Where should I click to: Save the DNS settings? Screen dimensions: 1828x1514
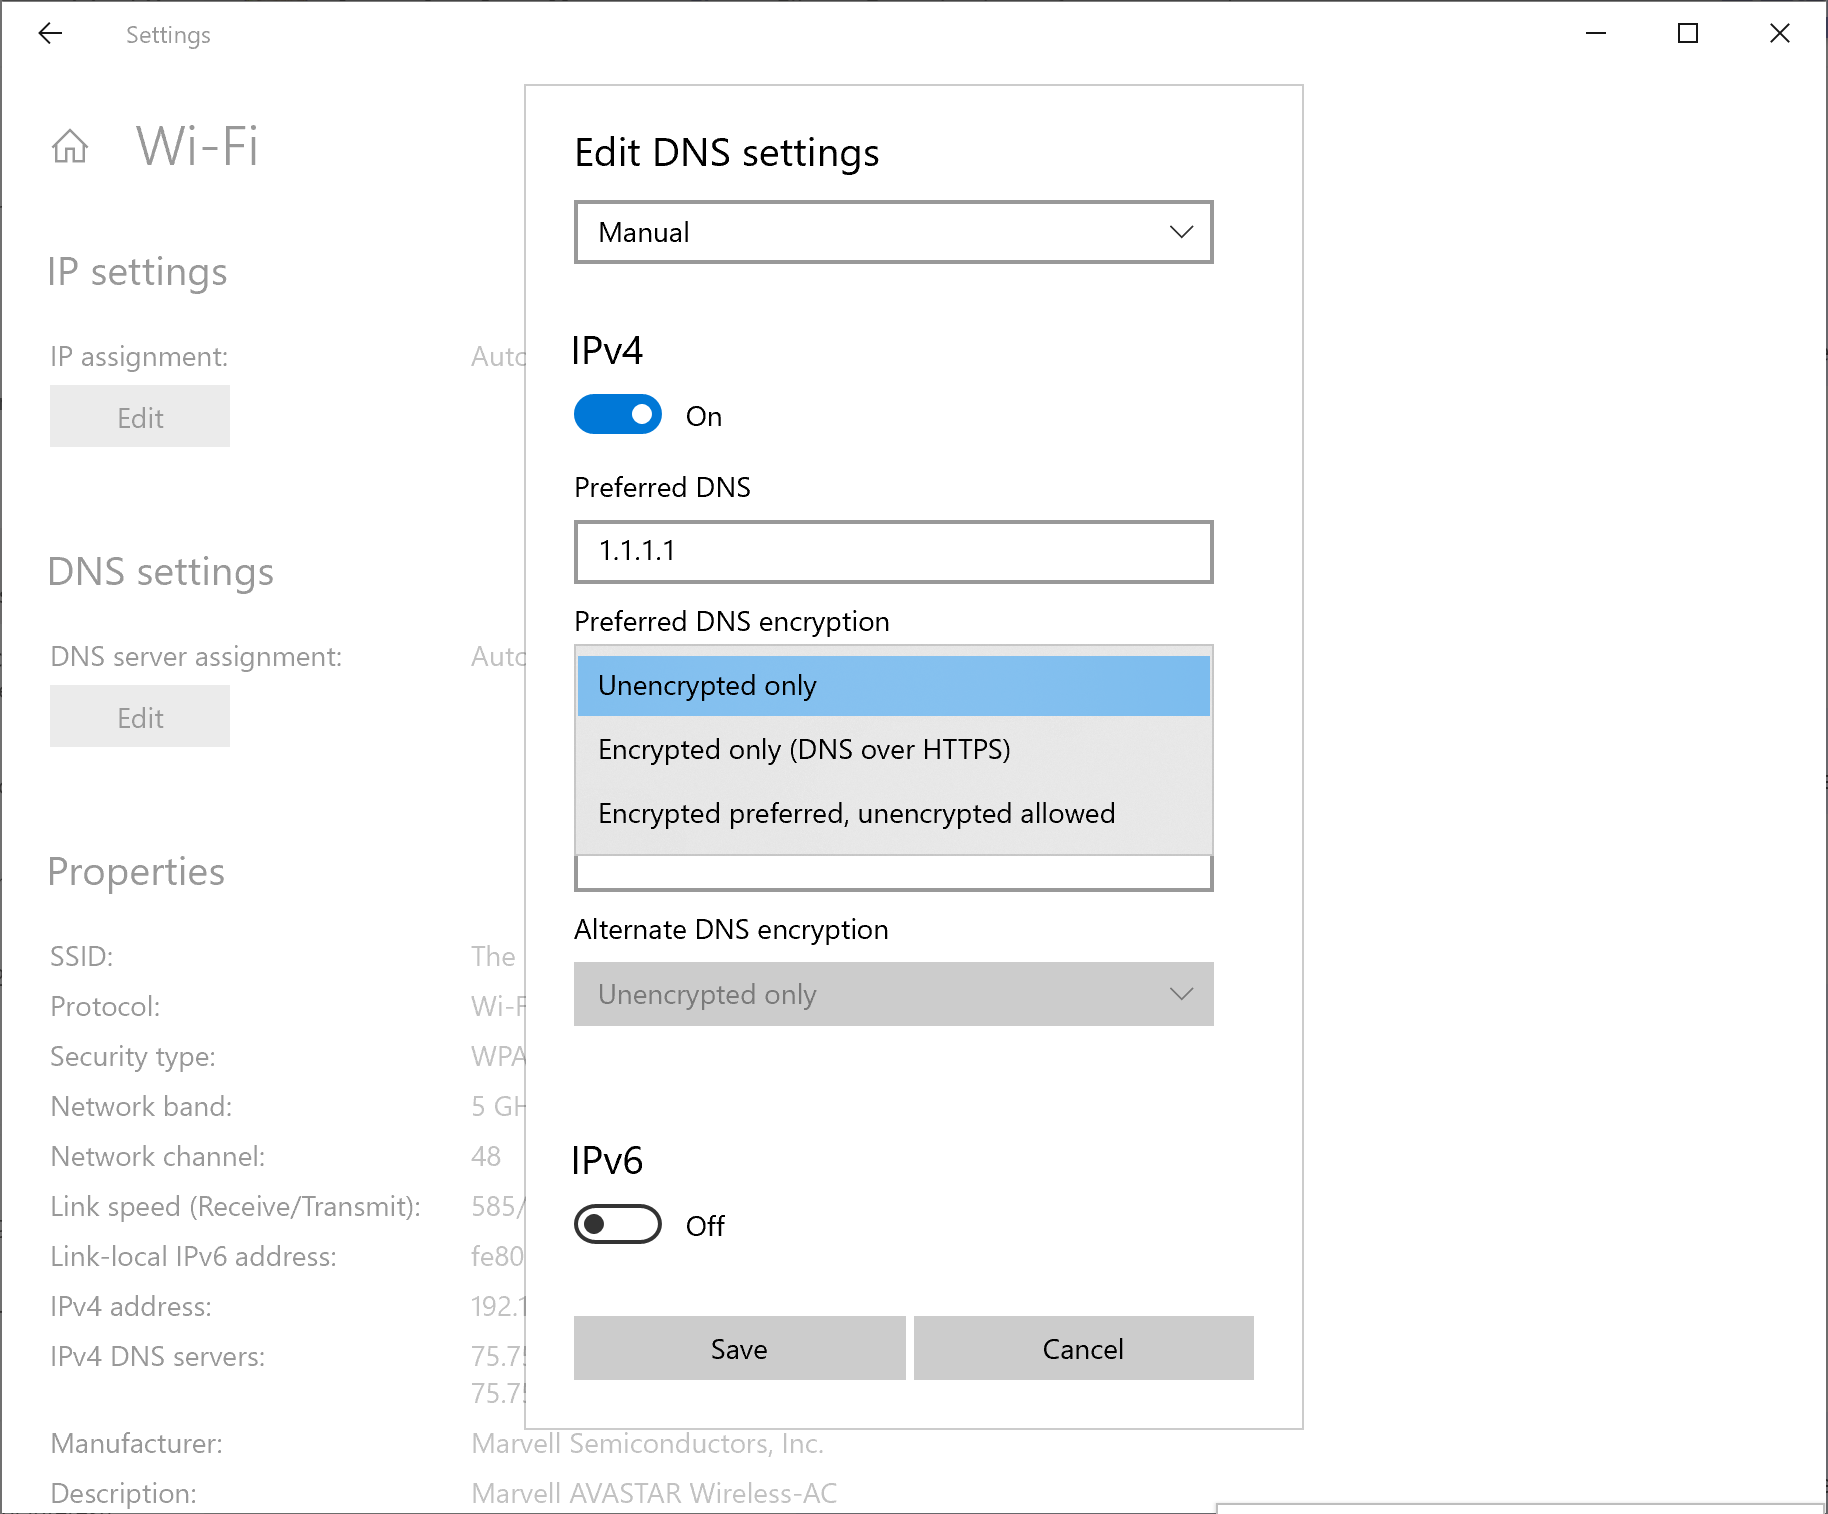coord(738,1348)
